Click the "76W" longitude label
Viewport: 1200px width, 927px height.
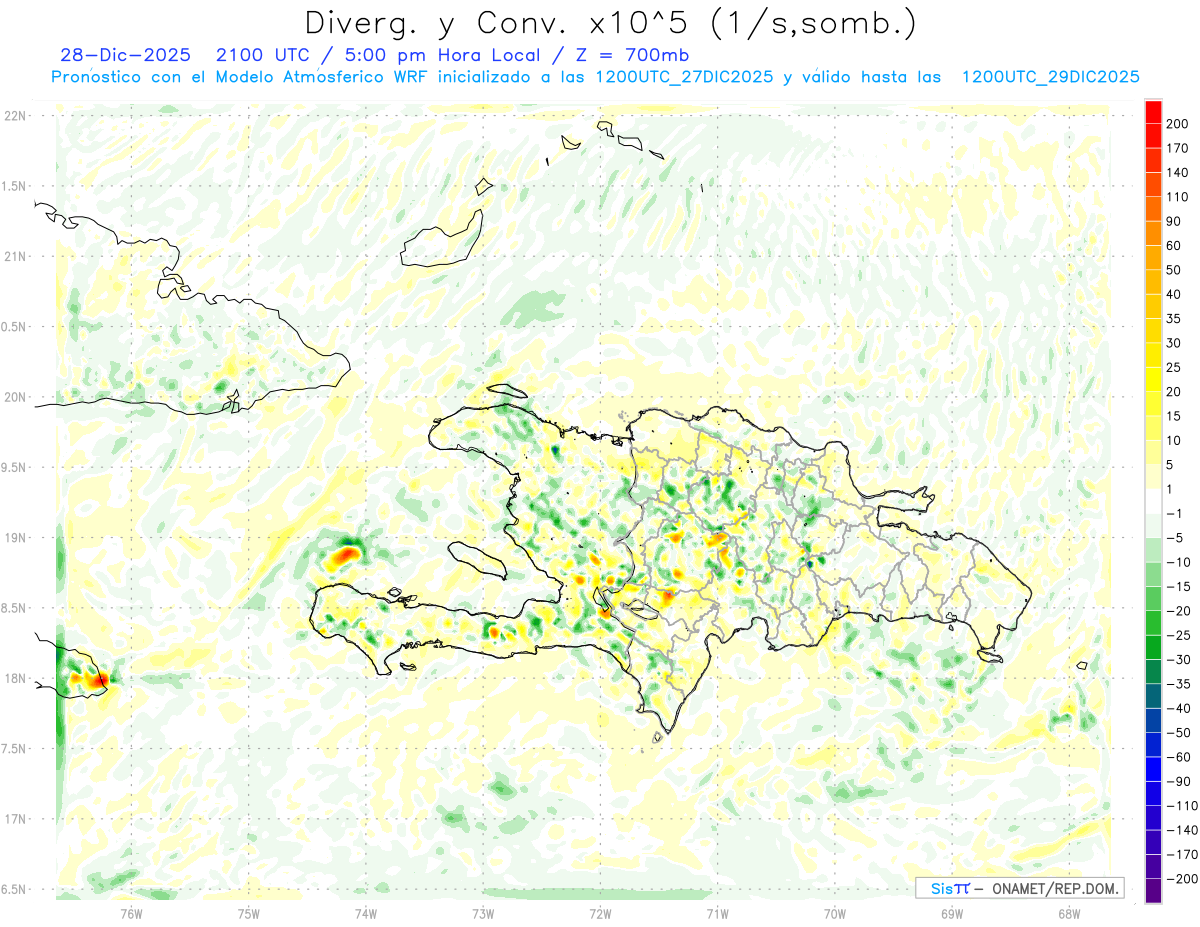coord(132,912)
